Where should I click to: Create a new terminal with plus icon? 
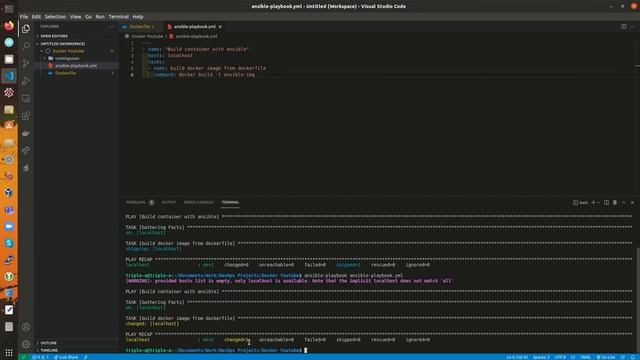593,202
